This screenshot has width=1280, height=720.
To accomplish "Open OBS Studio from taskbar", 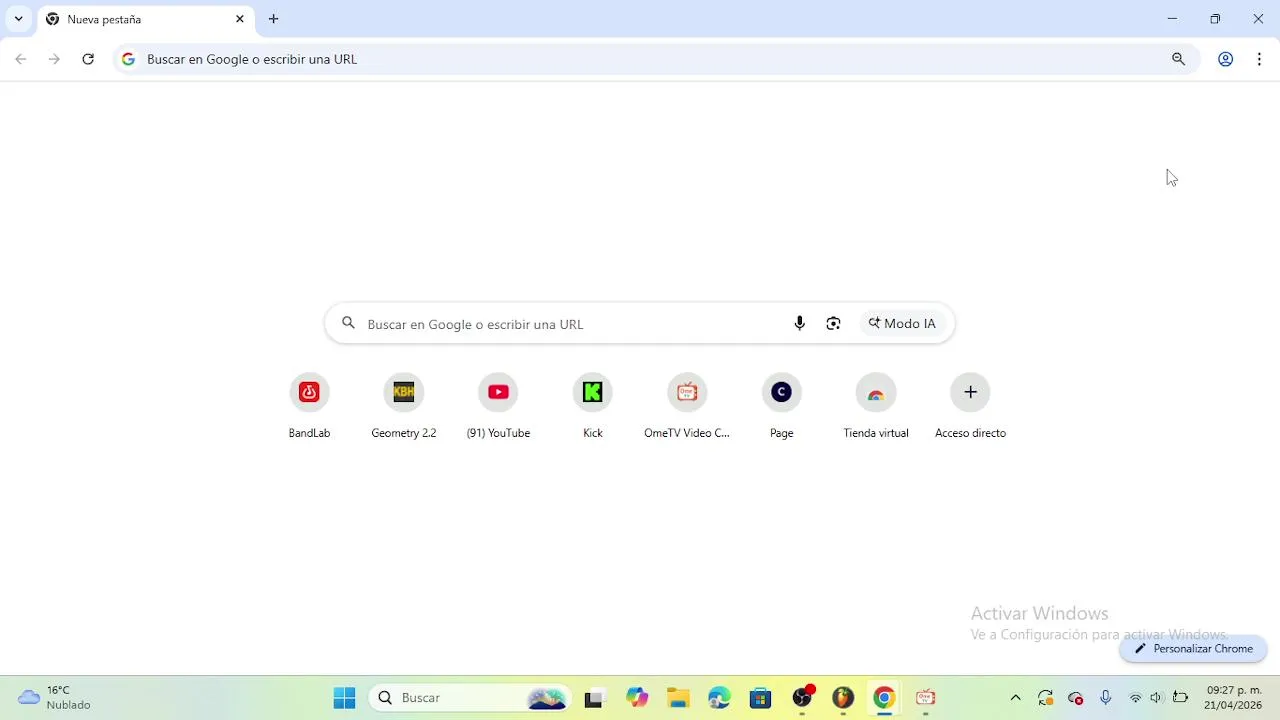I will click(803, 698).
